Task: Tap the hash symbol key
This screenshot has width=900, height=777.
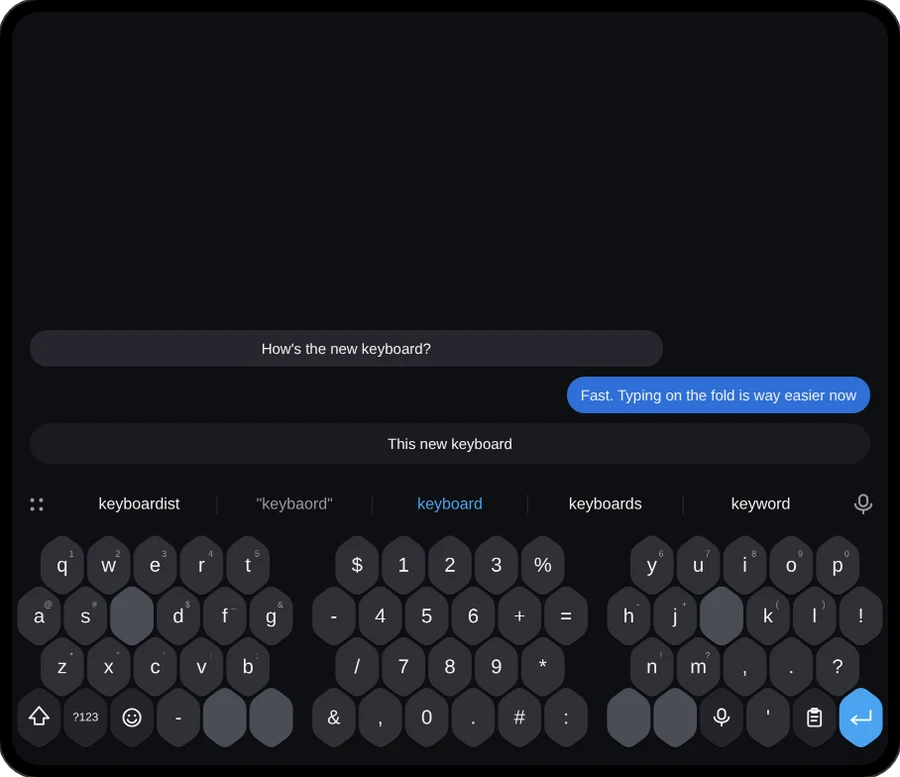Action: point(519,717)
